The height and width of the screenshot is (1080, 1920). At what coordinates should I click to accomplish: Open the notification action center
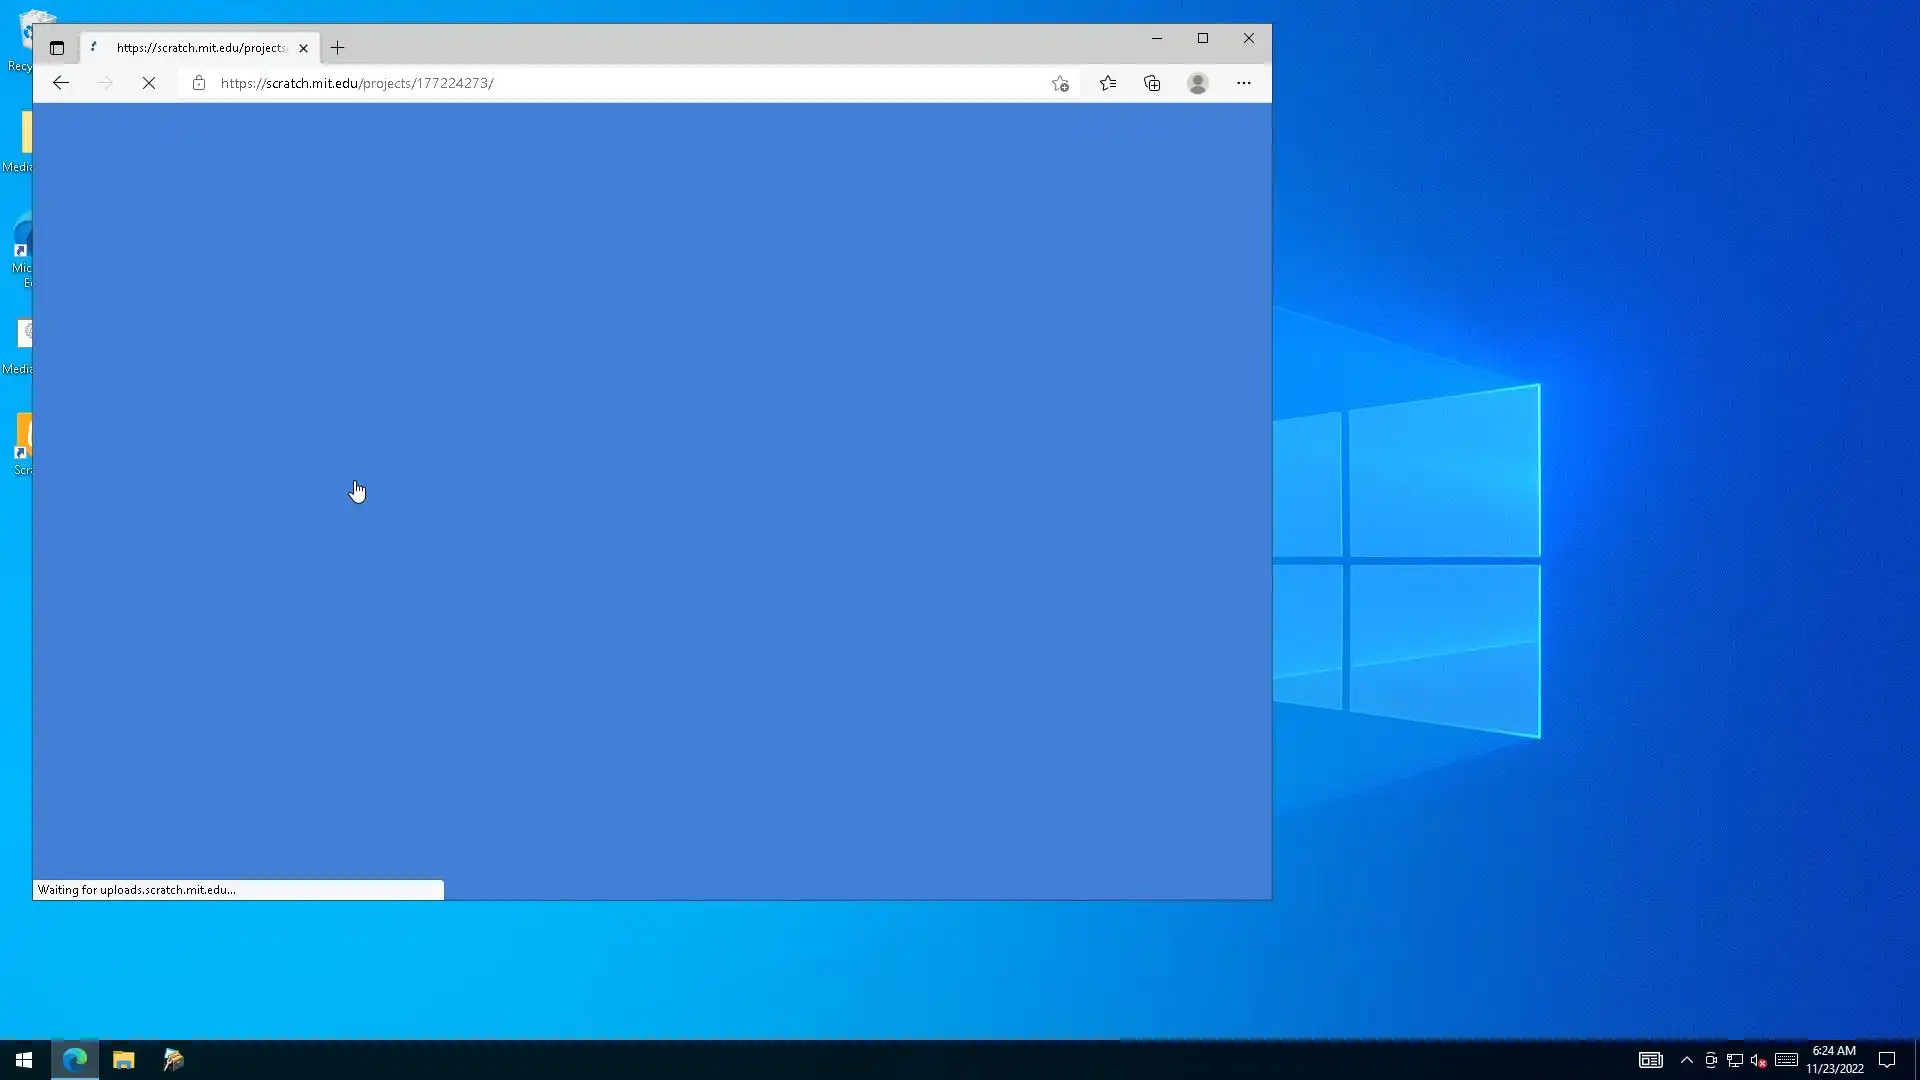(x=1887, y=1060)
